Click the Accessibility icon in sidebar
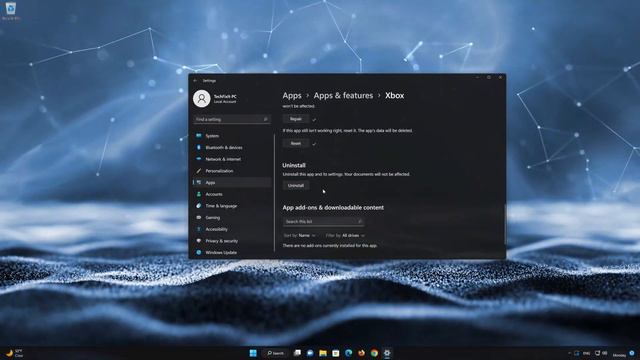The image size is (640, 360). (x=199, y=229)
